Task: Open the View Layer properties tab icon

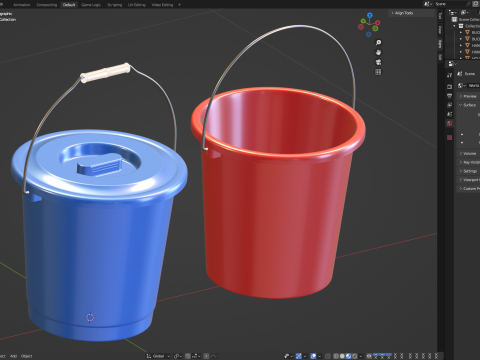Action: (449, 105)
